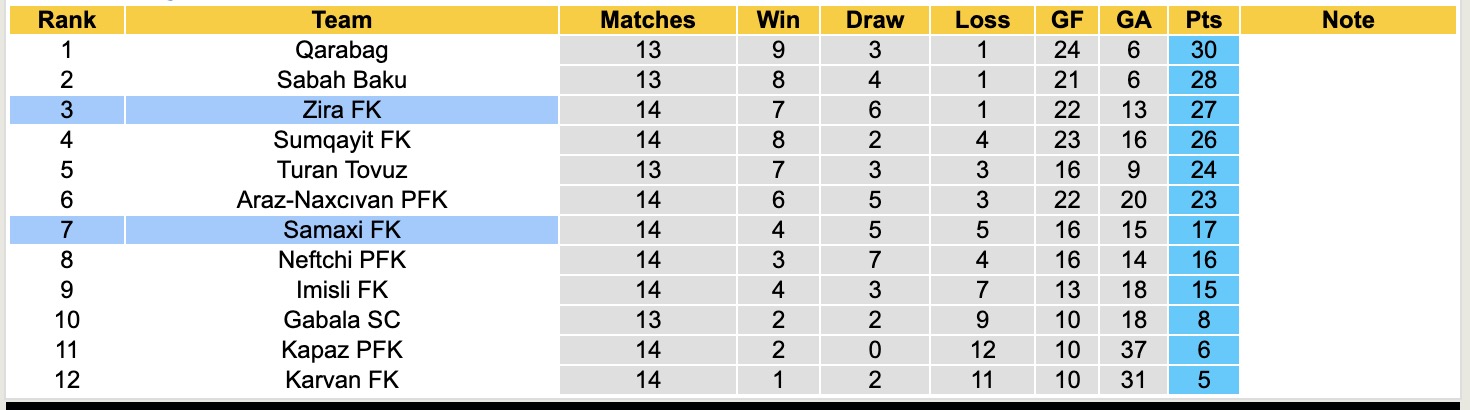Click the Note column header
The width and height of the screenshot is (1470, 410).
click(x=1347, y=20)
